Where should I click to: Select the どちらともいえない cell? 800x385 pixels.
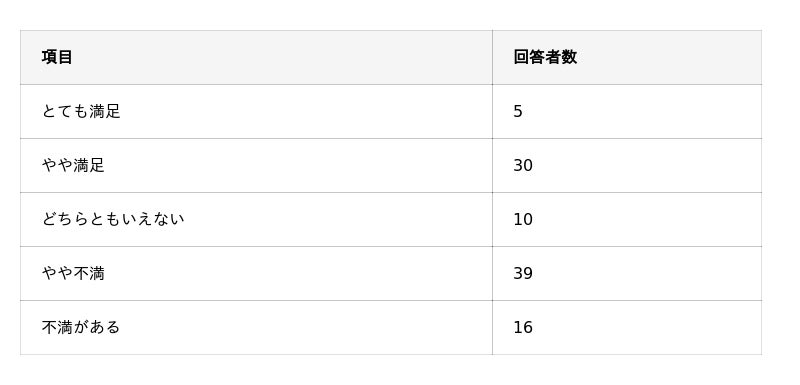click(256, 219)
